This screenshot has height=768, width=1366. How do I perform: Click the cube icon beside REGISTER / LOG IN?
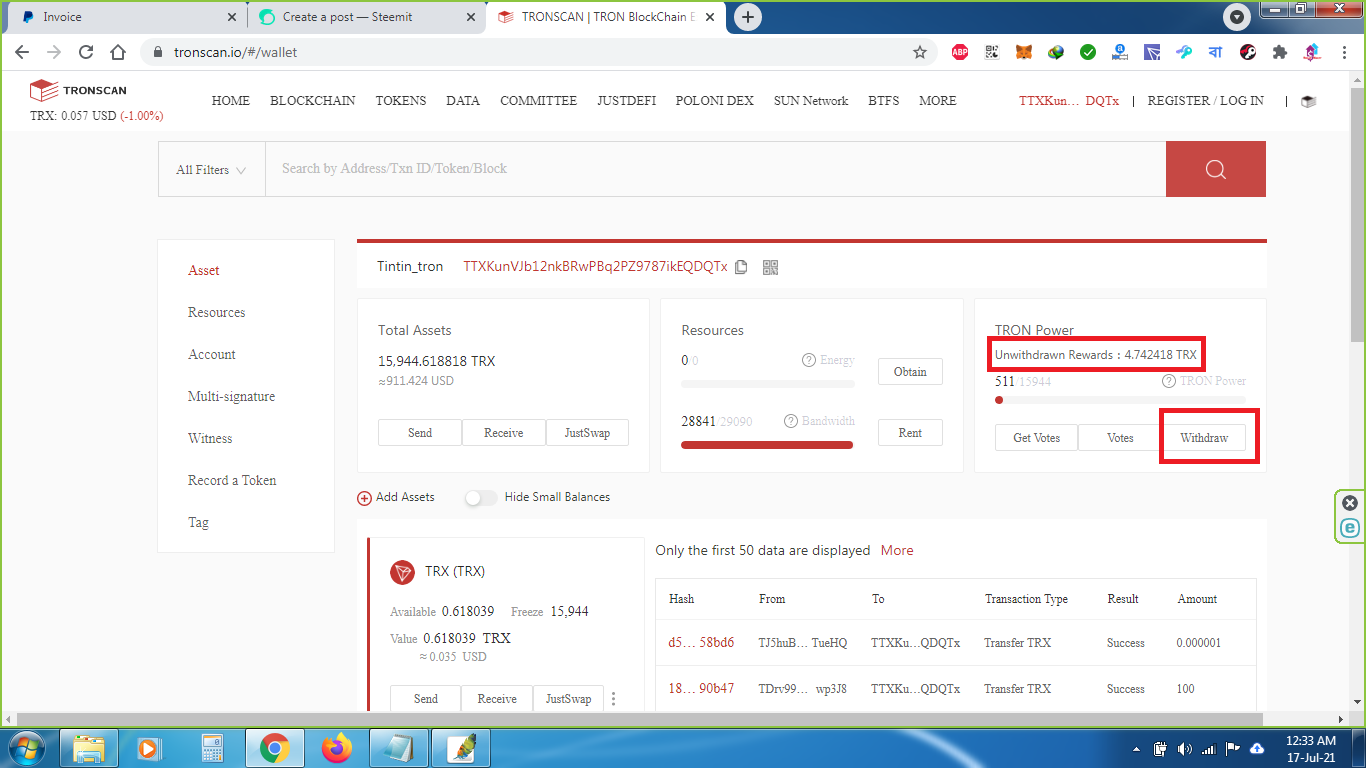[1308, 101]
